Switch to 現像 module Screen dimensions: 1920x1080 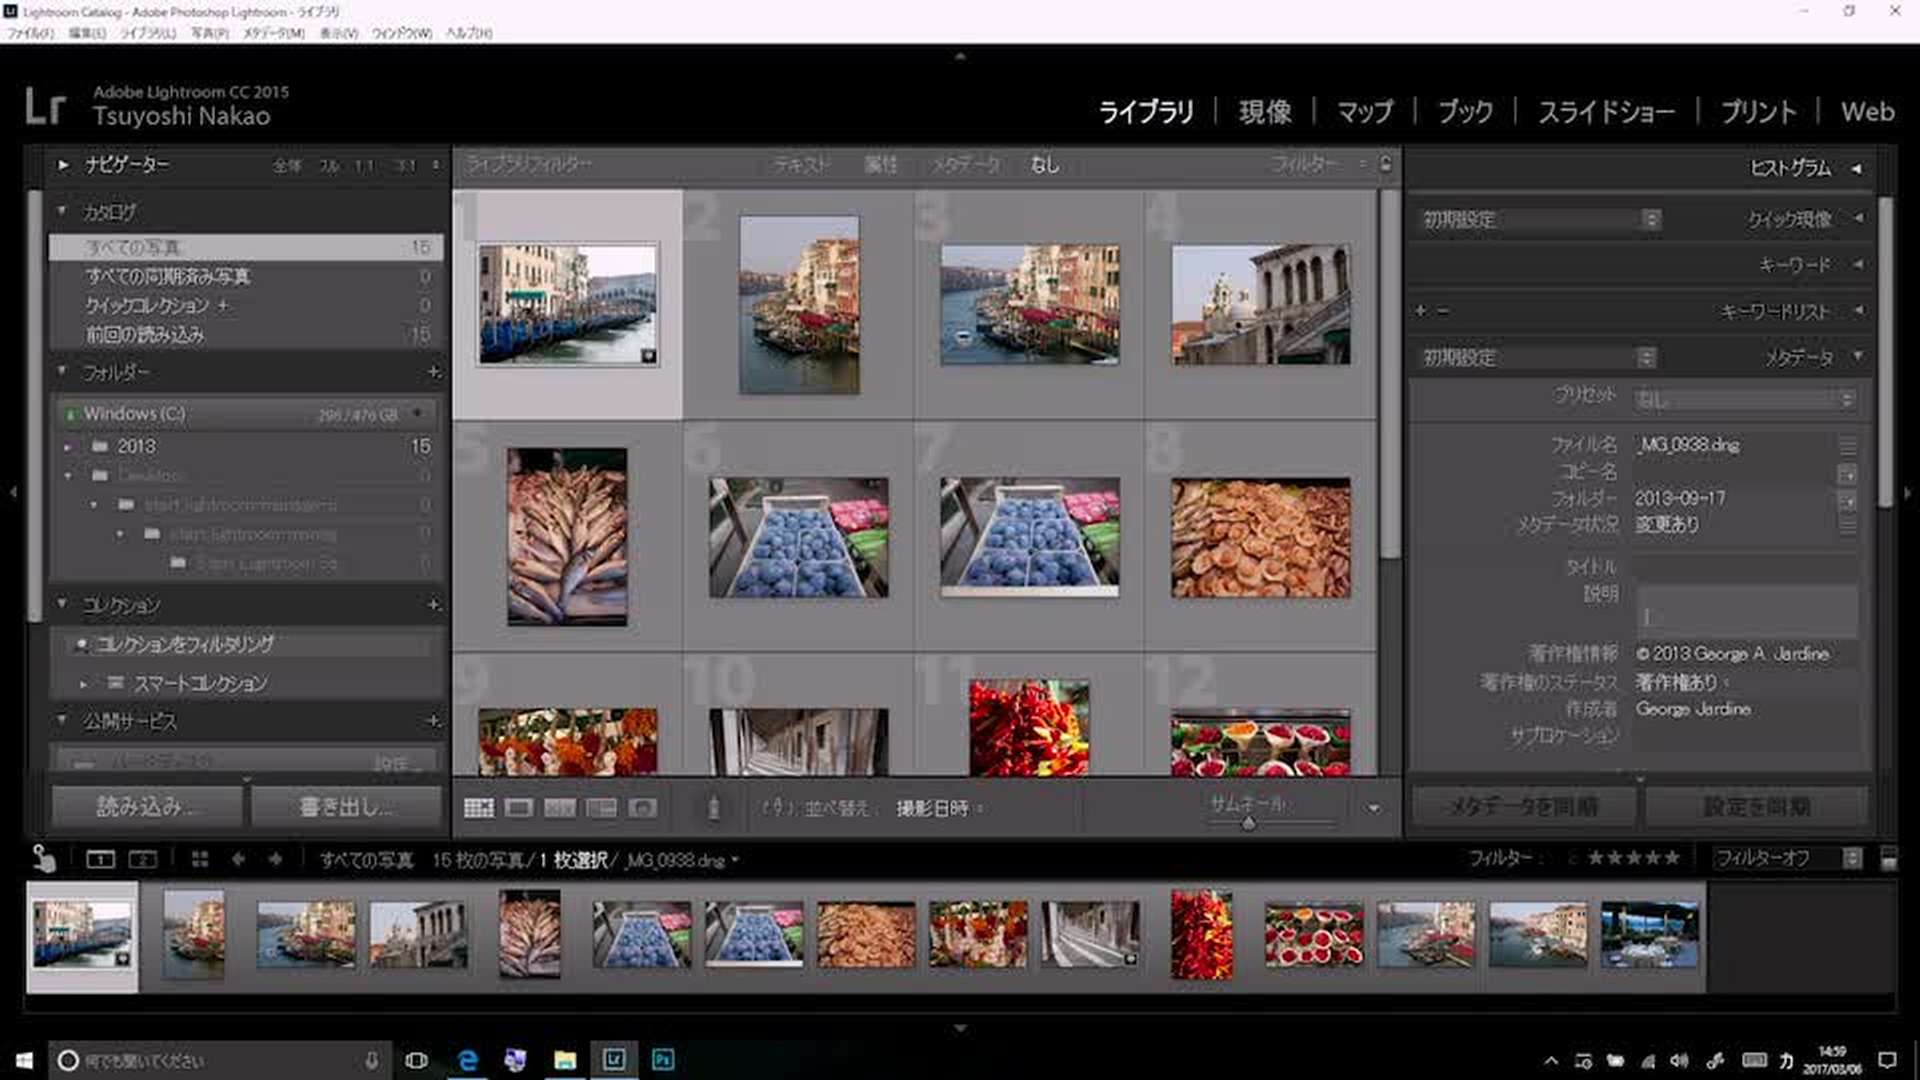tap(1265, 112)
